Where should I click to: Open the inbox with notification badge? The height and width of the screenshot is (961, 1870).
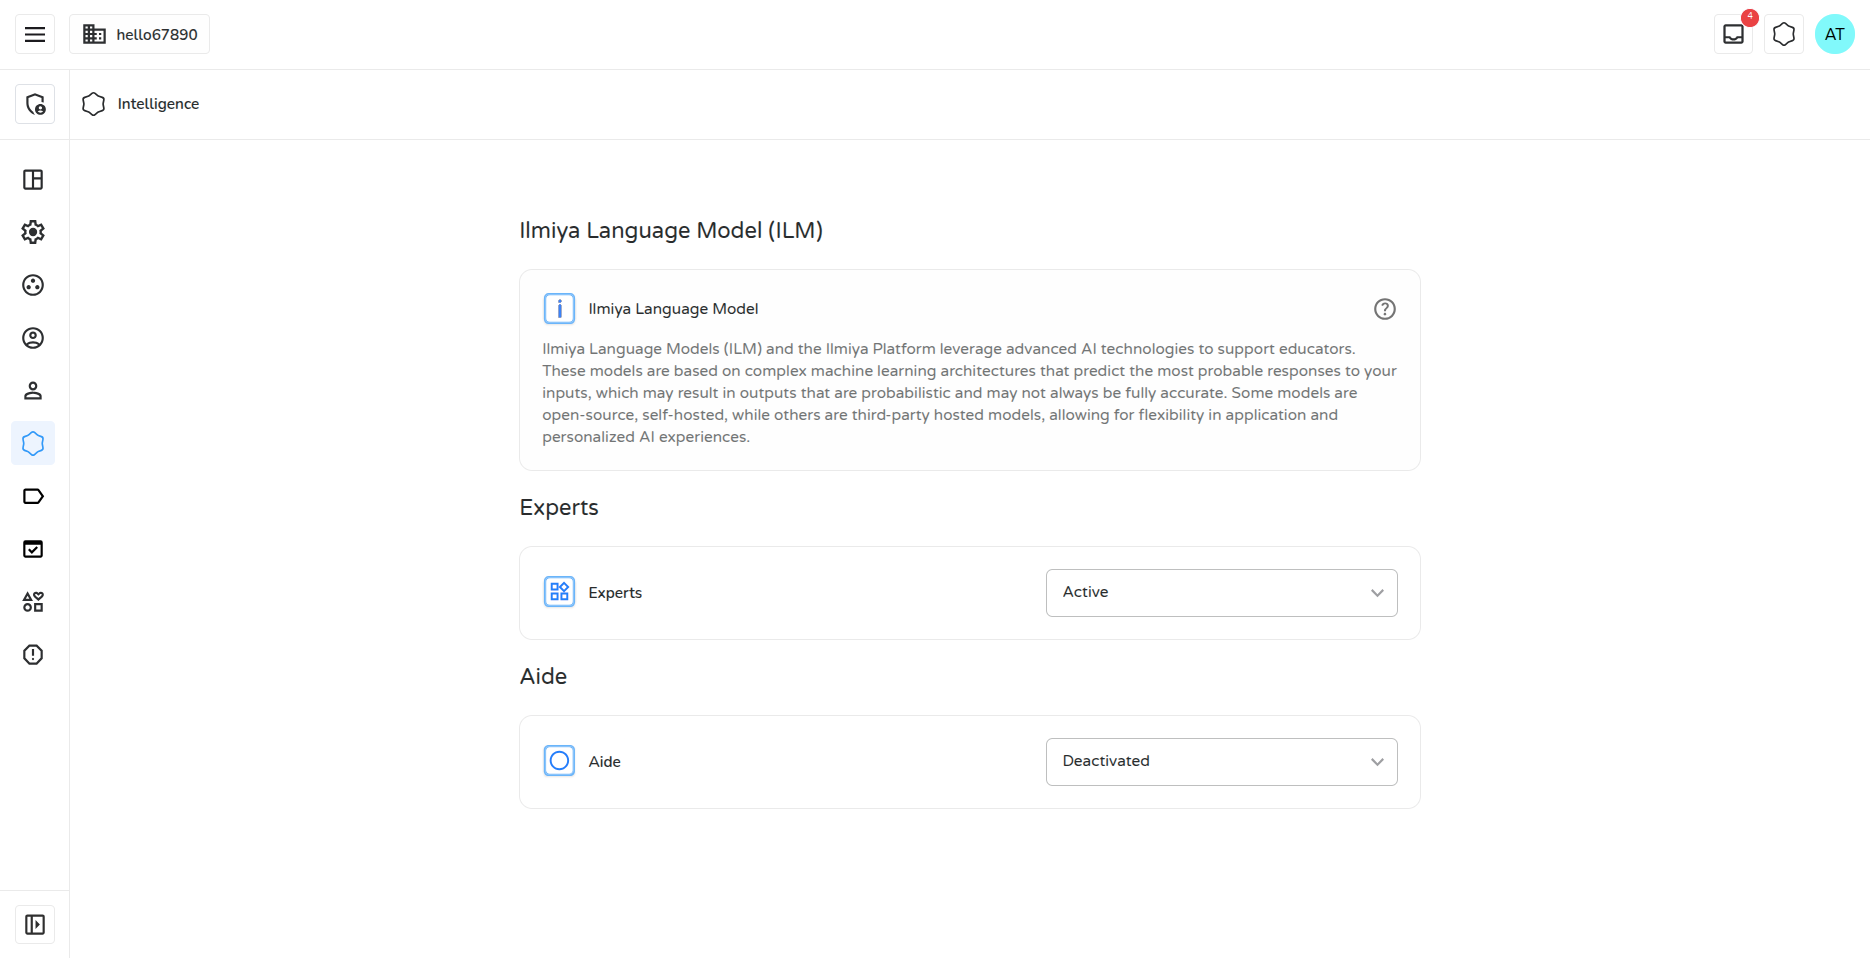(1733, 34)
